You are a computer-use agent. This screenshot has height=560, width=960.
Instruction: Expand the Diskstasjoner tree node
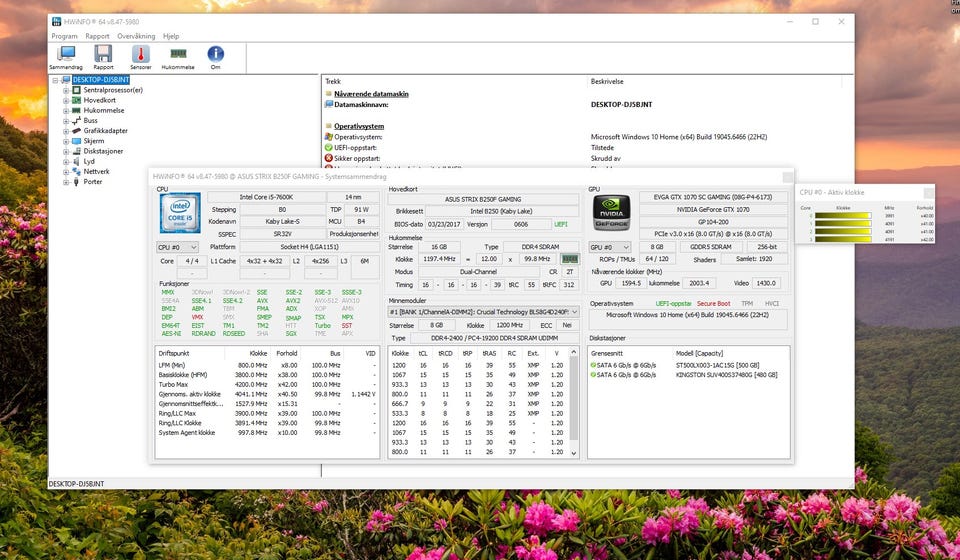[66, 151]
